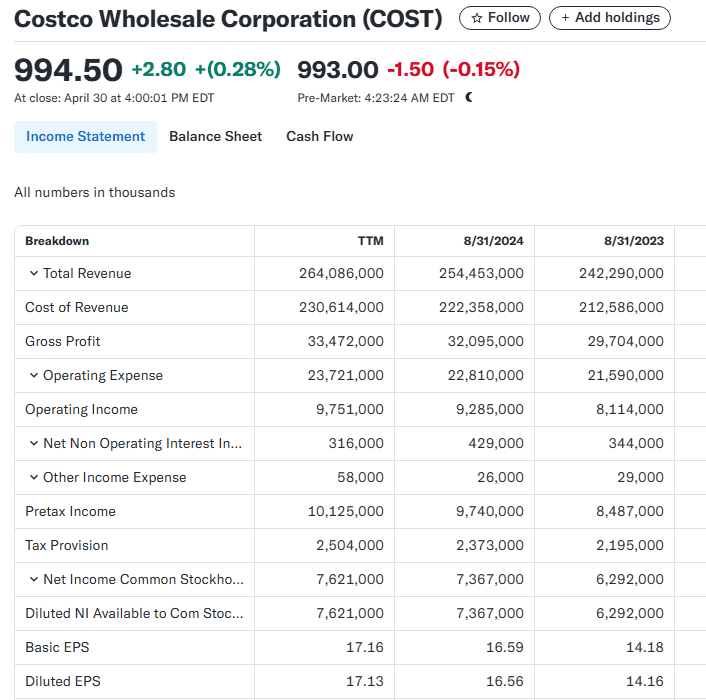The image size is (706, 700).
Task: Click the Follow button with star
Action: tap(499, 18)
